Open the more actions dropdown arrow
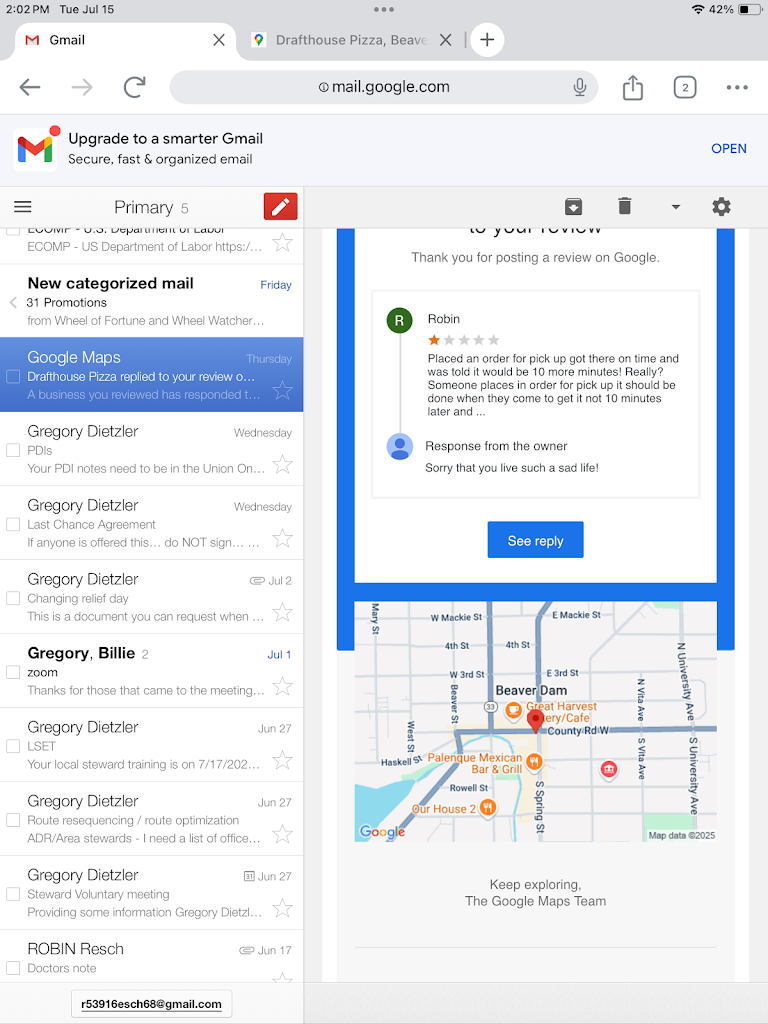Screen dimensions: 768x1024 675,207
